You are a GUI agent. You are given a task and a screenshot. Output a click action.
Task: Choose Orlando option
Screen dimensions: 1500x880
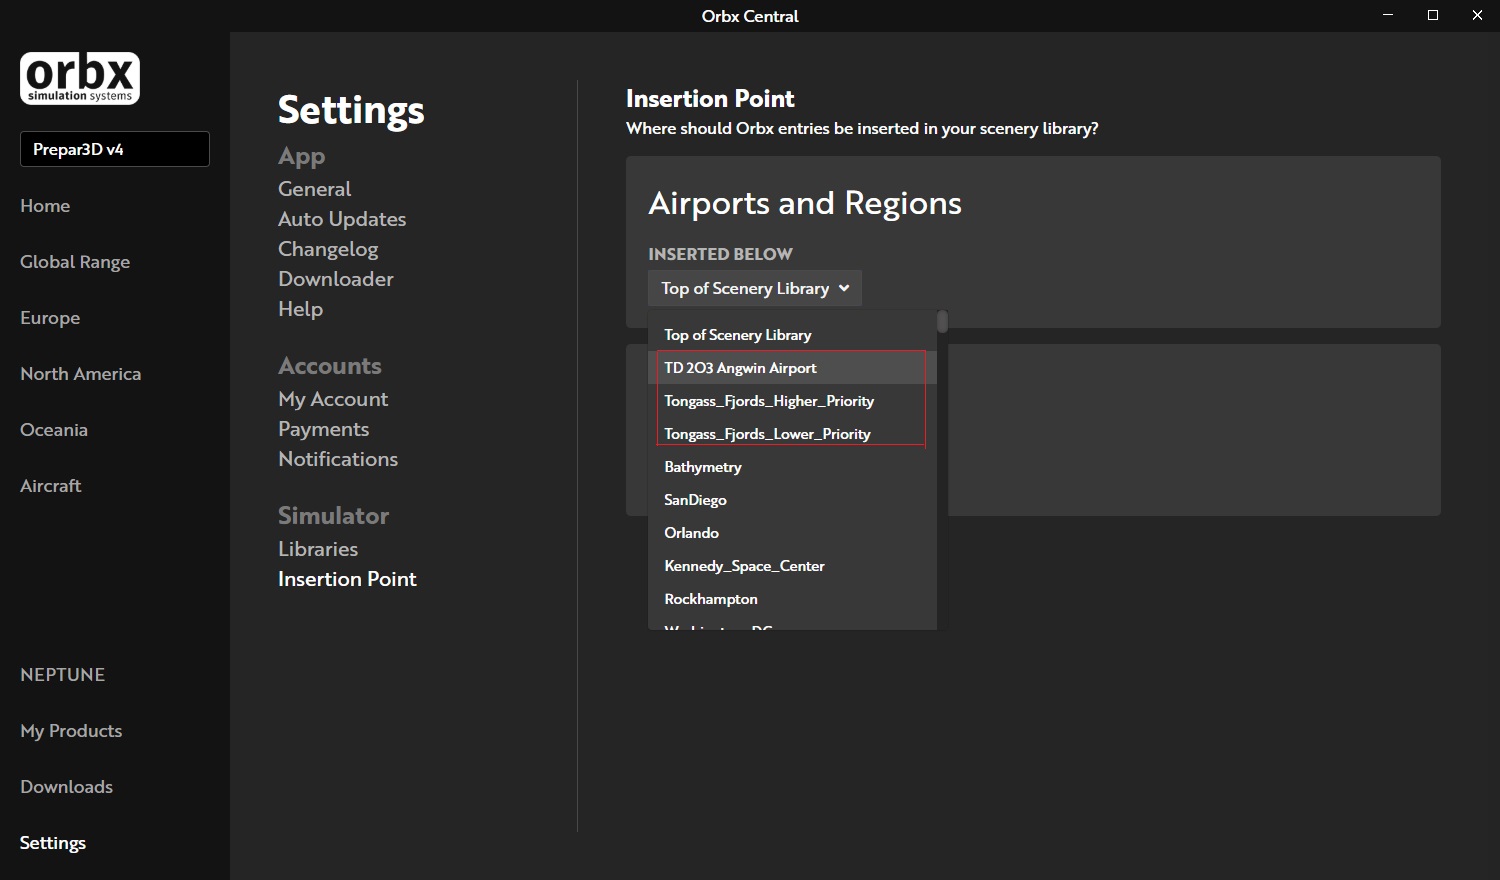(792, 533)
